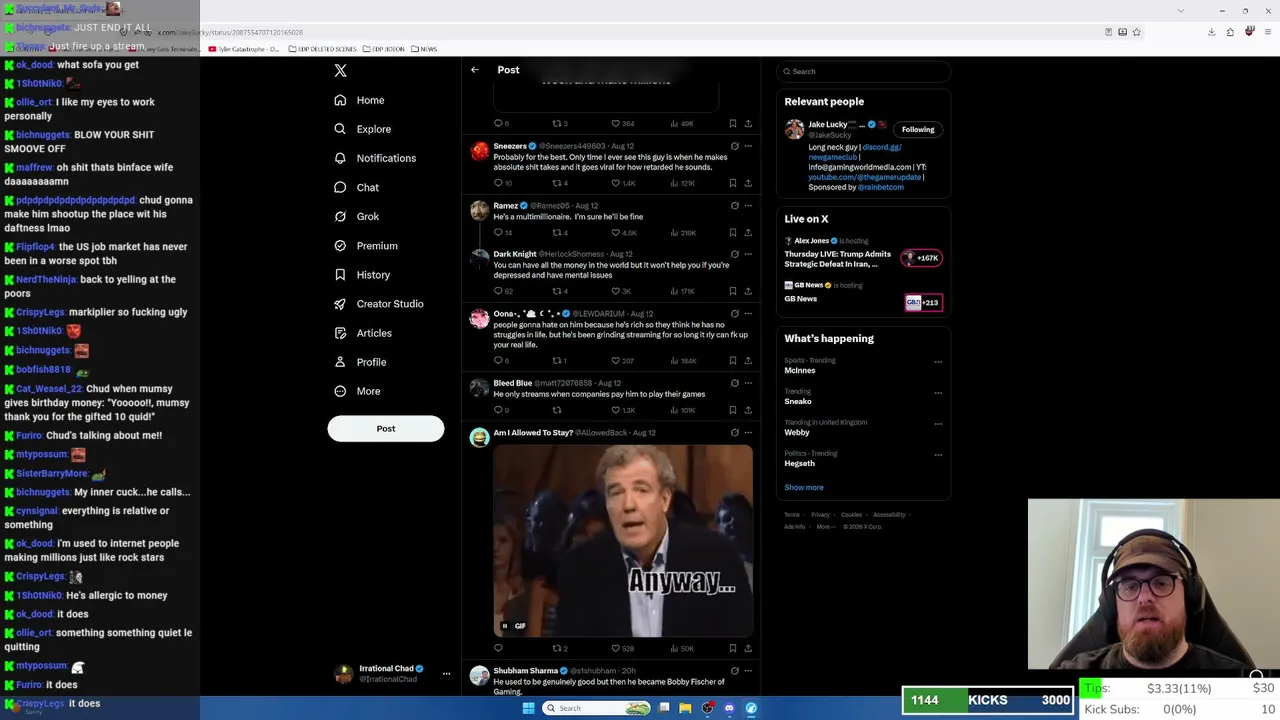Open Sneezers profile avatar
Viewport: 1280px width, 720px height.
480,151
